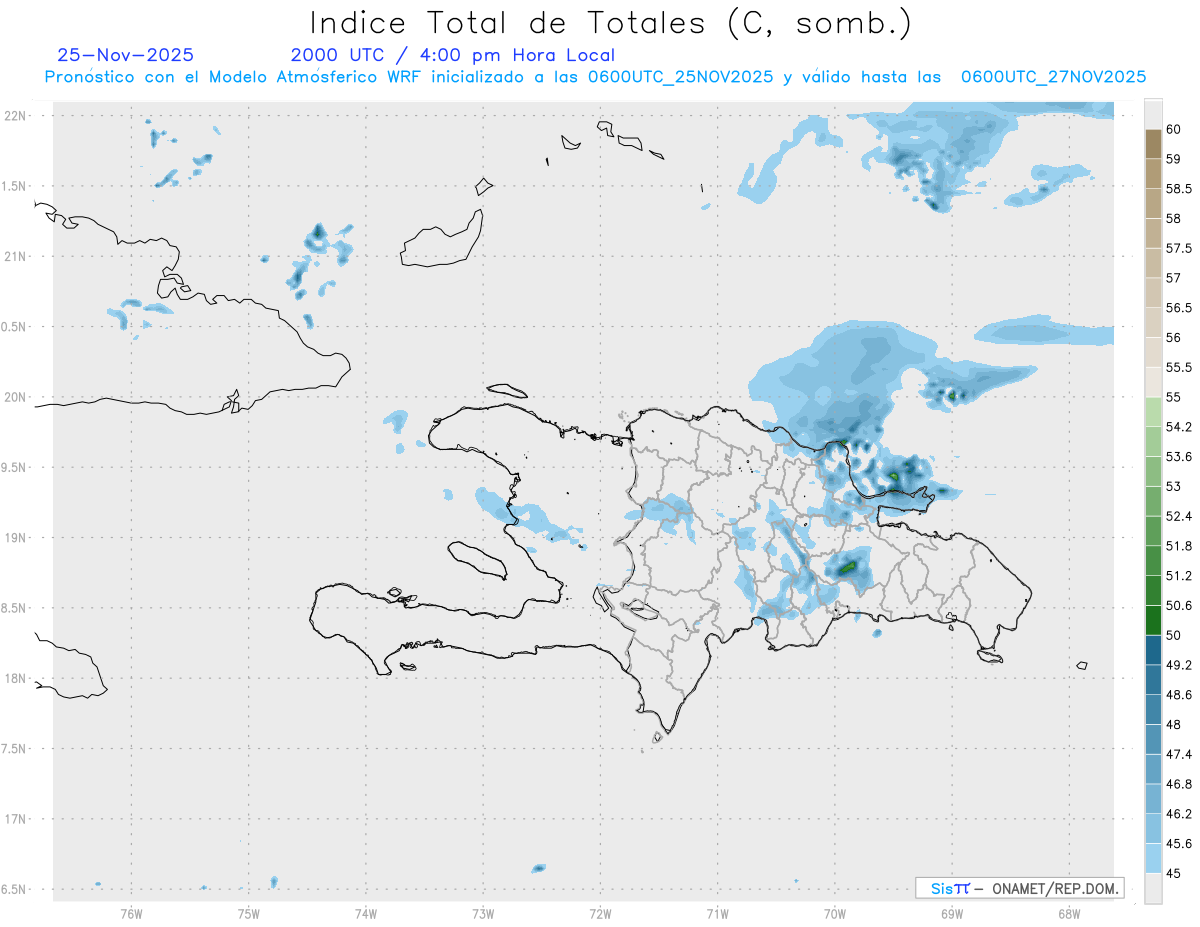Click the "58.5" color bar value

tap(1180, 189)
